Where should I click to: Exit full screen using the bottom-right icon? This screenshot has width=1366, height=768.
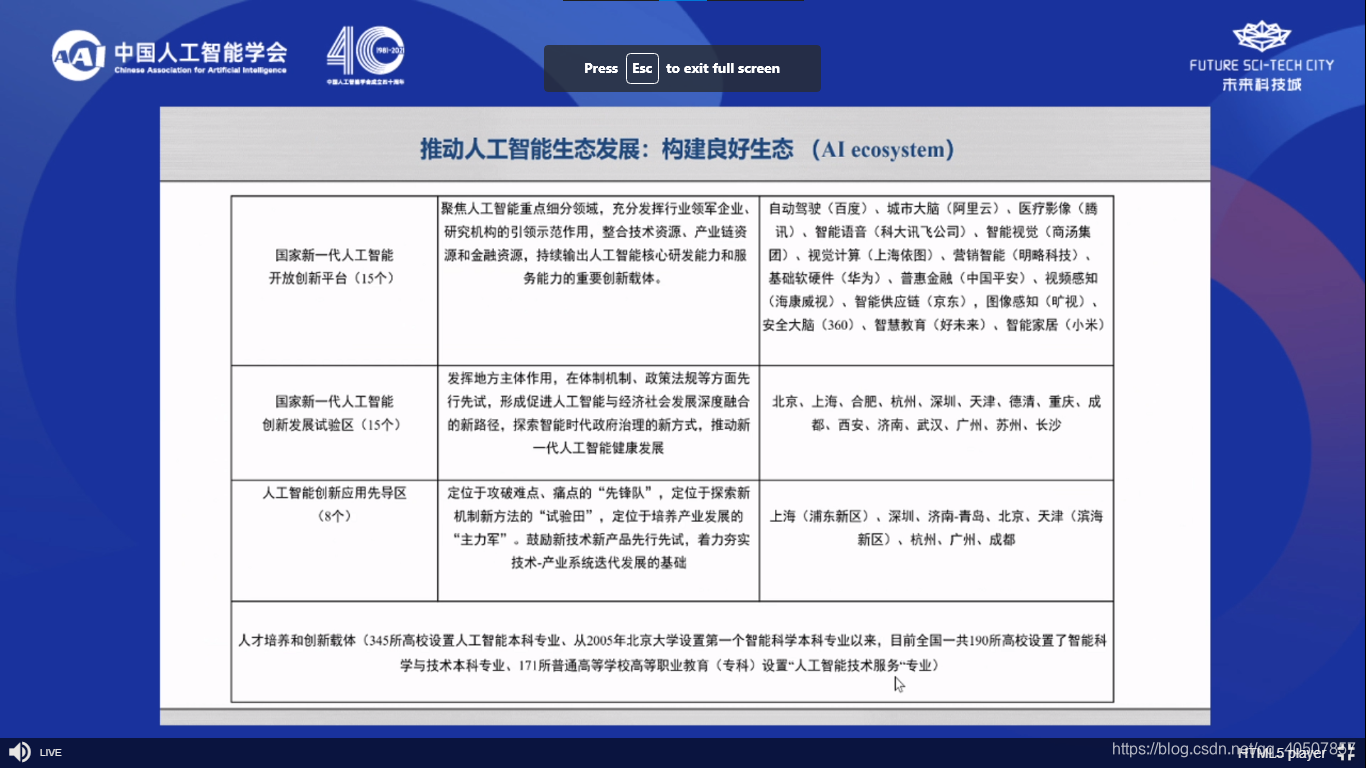tap(1346, 753)
